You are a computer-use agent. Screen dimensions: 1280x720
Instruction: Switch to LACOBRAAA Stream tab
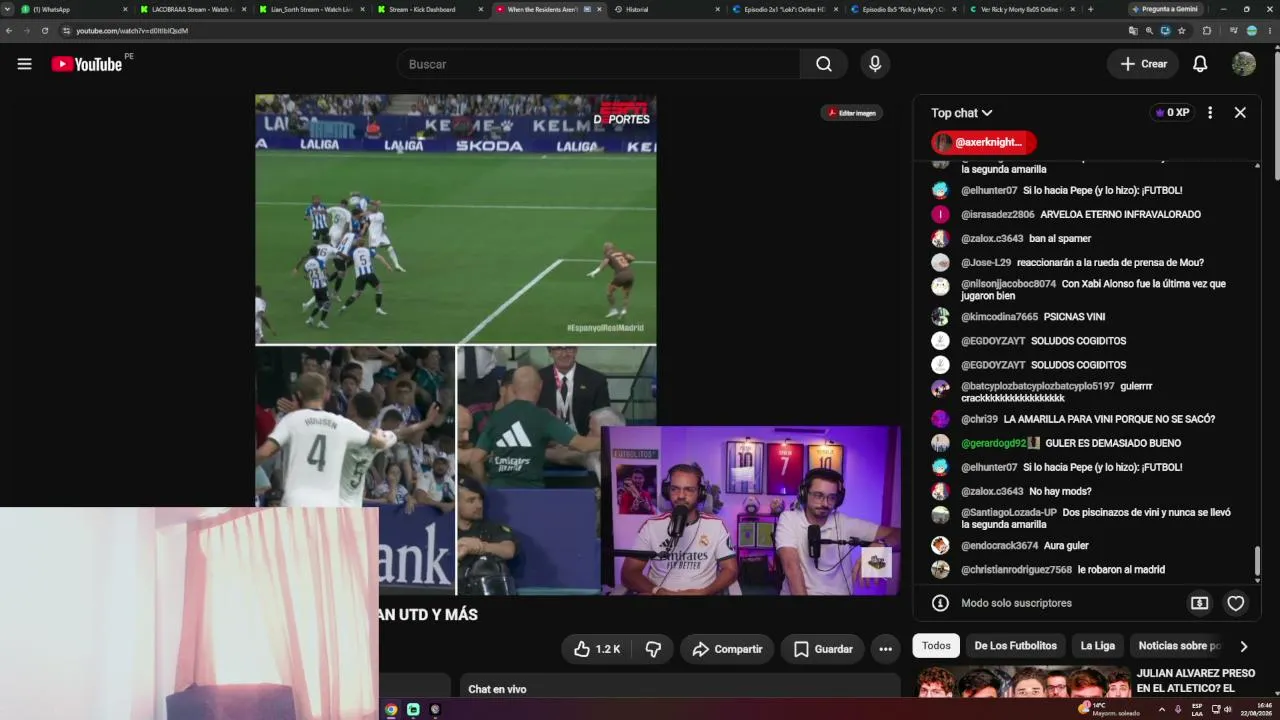[193, 9]
